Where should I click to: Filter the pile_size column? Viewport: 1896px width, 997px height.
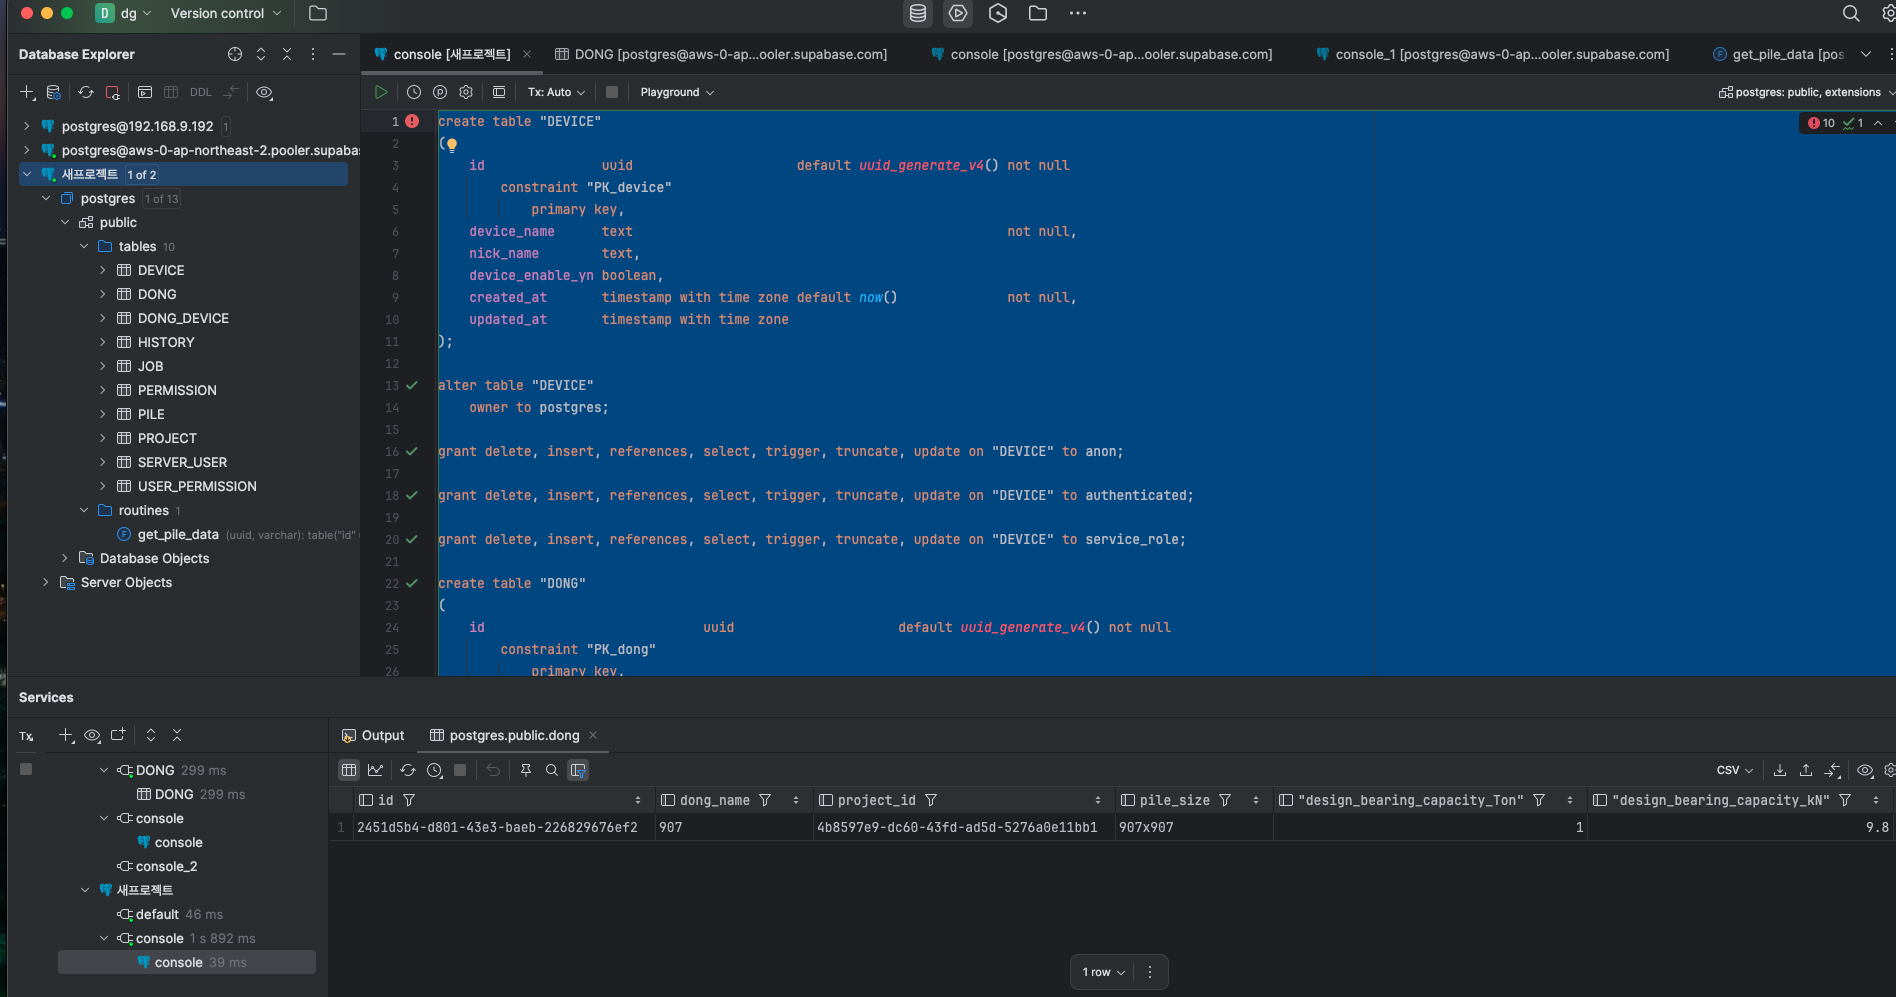(1225, 800)
